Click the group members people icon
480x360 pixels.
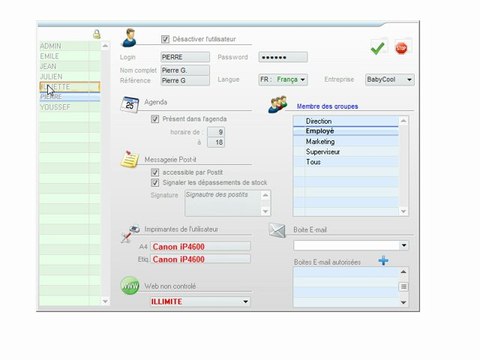click(278, 104)
